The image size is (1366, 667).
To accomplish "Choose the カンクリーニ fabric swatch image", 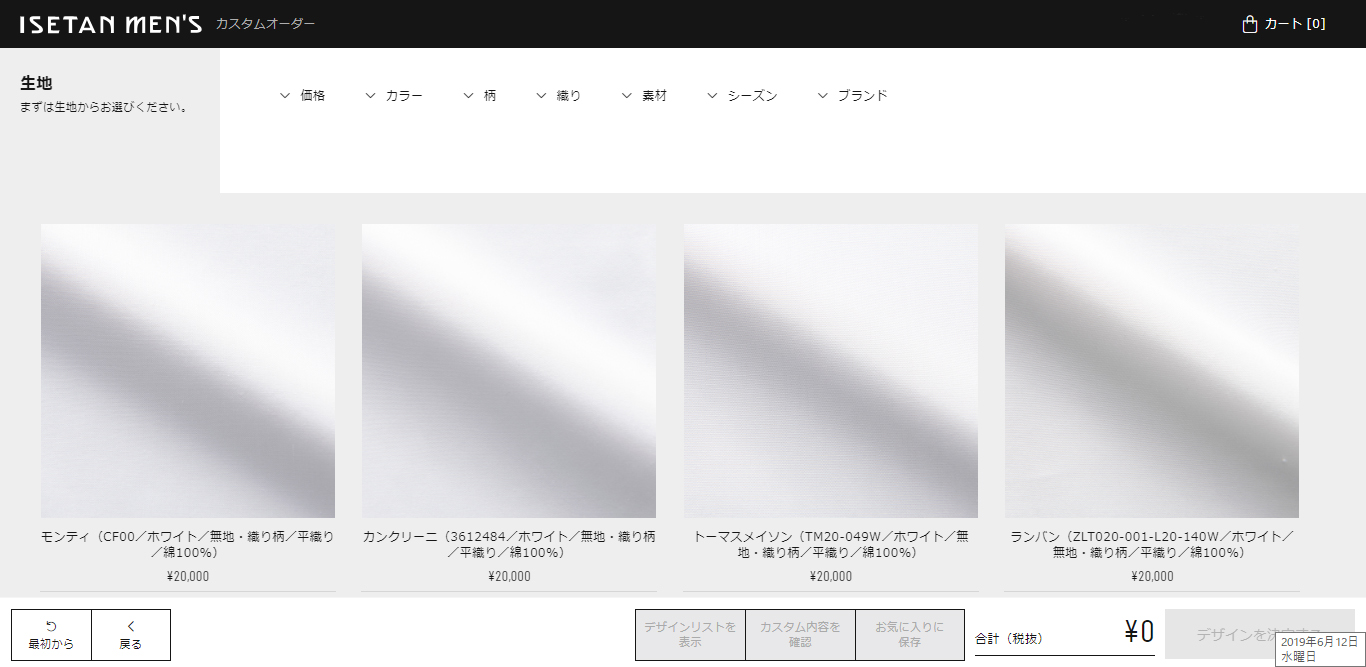I will coord(509,371).
